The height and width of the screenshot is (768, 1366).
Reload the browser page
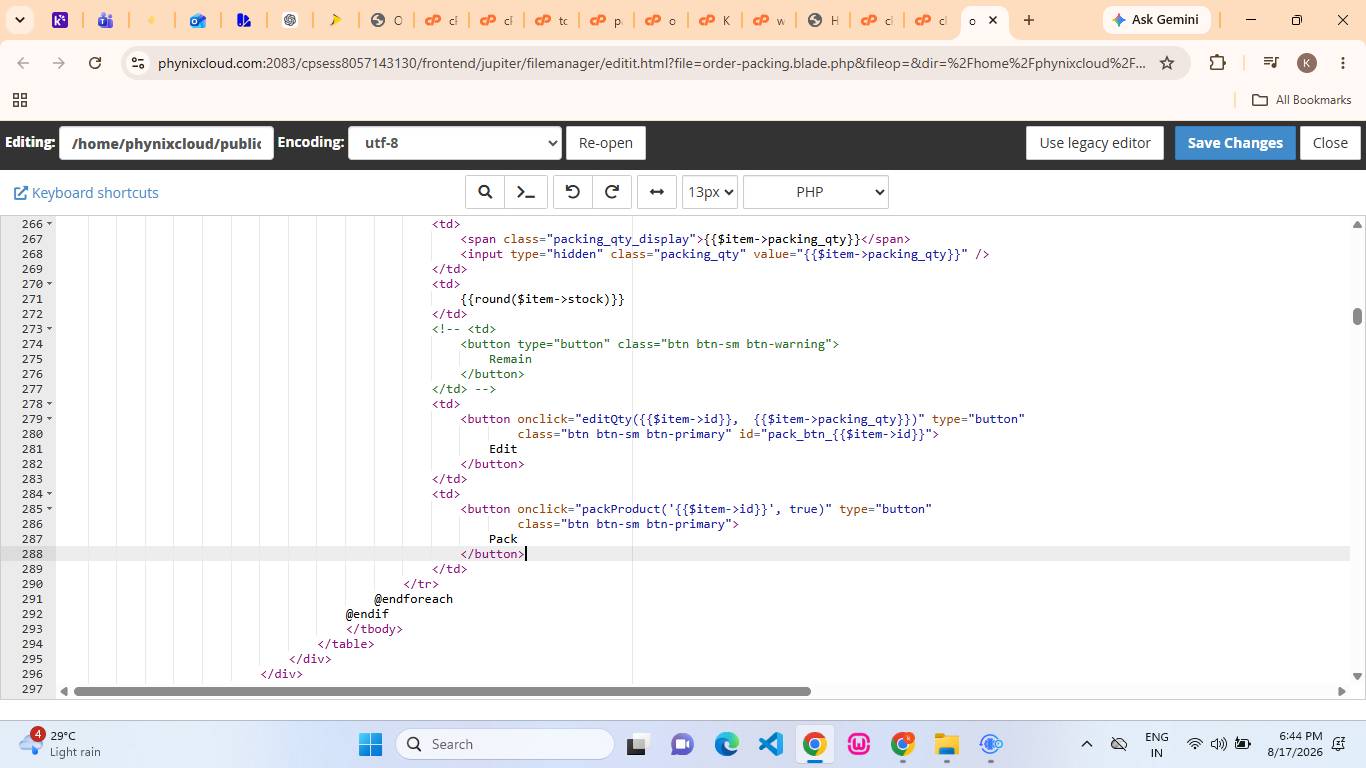[95, 63]
